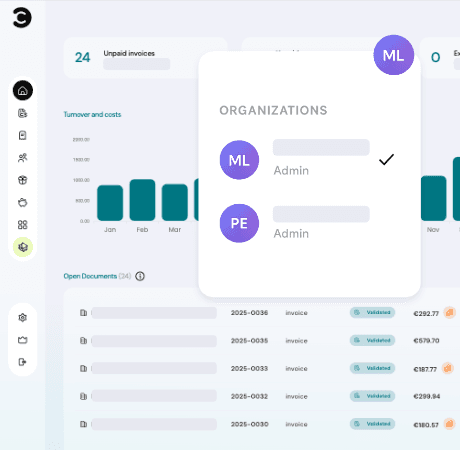Select the ML organization entry
460x450 pixels.
click(x=307, y=160)
